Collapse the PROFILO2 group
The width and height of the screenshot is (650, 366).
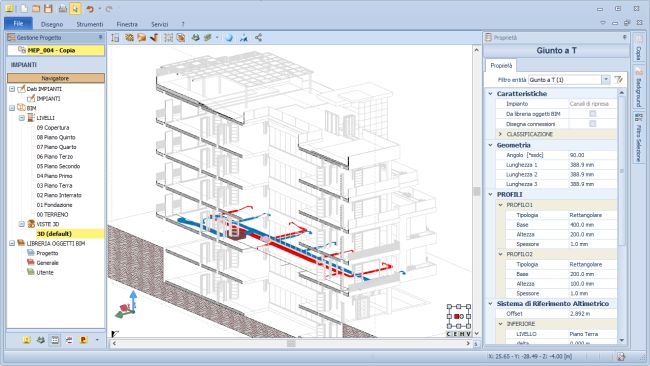[x=500, y=254]
